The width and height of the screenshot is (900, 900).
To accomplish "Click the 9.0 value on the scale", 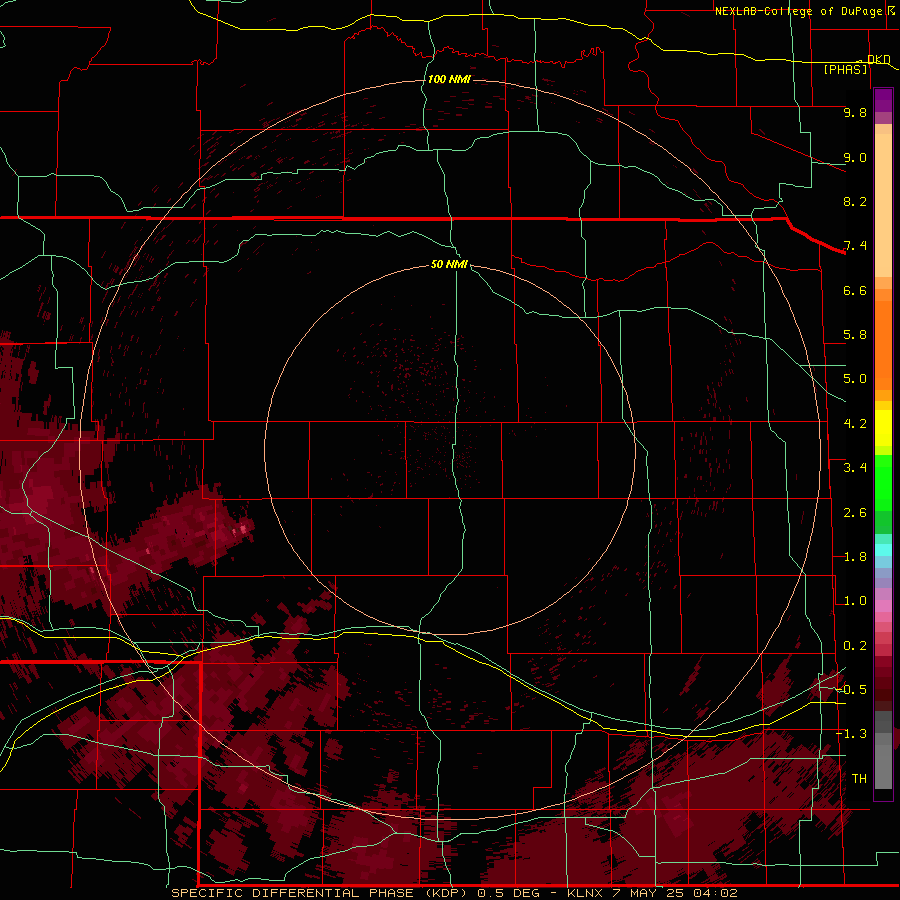I will pos(855,157).
